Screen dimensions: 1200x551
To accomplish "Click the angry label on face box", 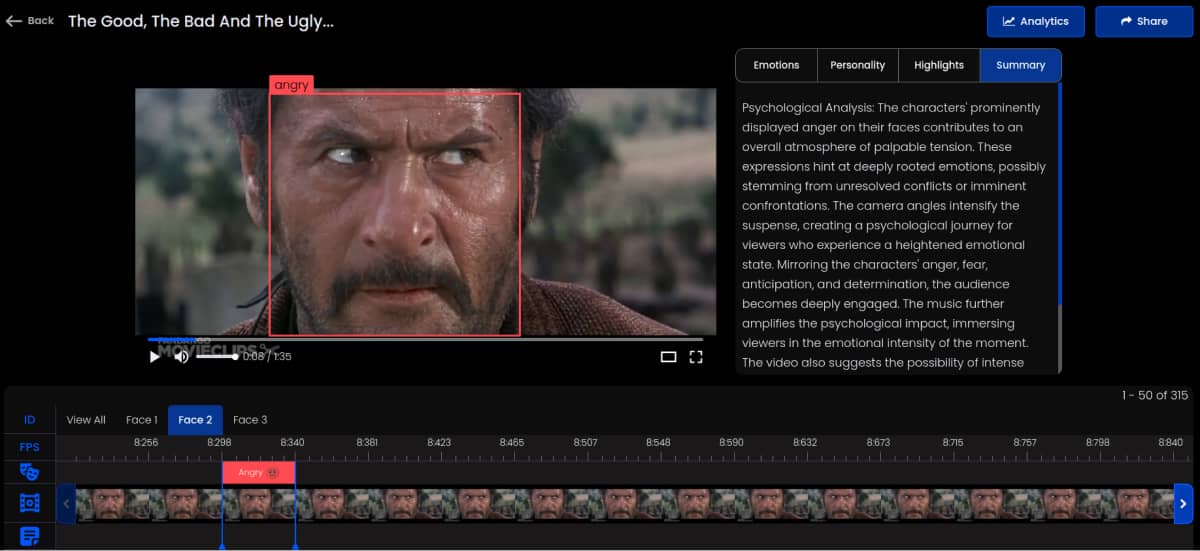I will 292,85.
